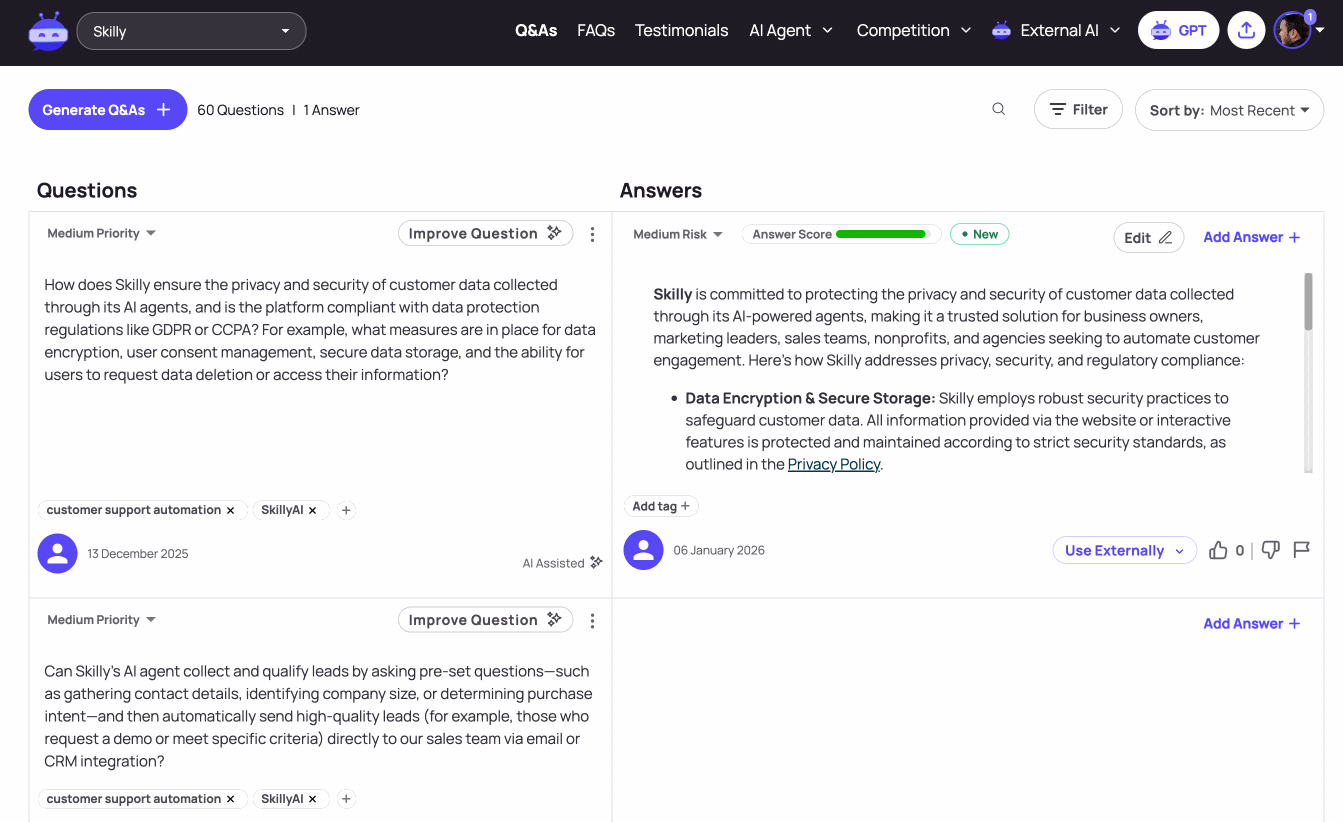Thumbs down the privacy answer

pos(1270,550)
